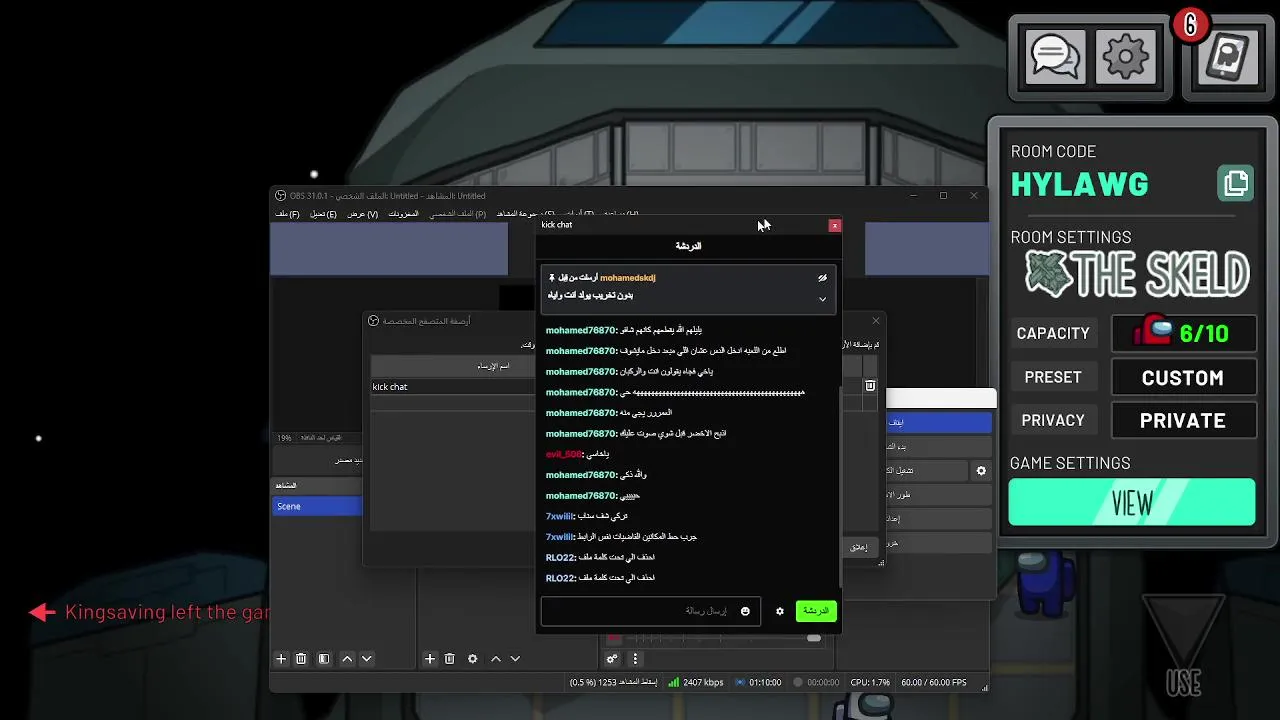Image resolution: width=1280 pixels, height=720 pixels.
Task: Adjust the audio mixer volume slider
Action: 814,638
